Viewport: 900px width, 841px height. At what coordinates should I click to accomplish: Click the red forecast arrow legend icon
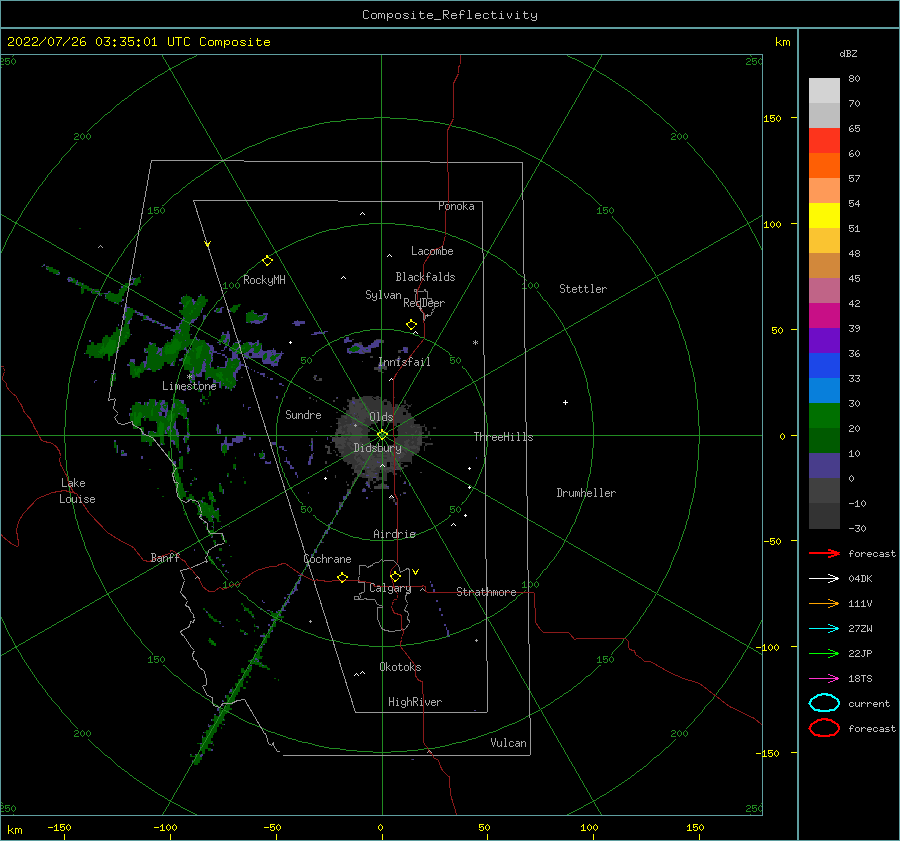(824, 553)
